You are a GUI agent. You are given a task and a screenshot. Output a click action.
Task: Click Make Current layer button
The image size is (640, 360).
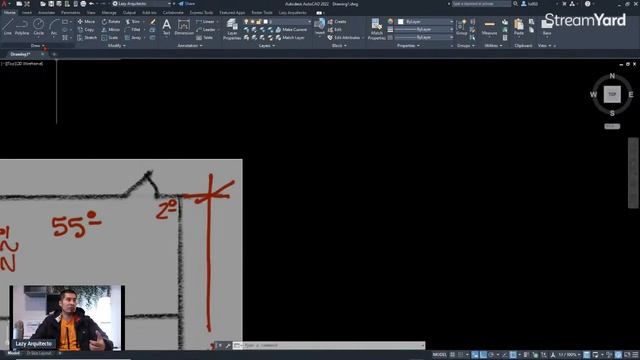(x=291, y=29)
